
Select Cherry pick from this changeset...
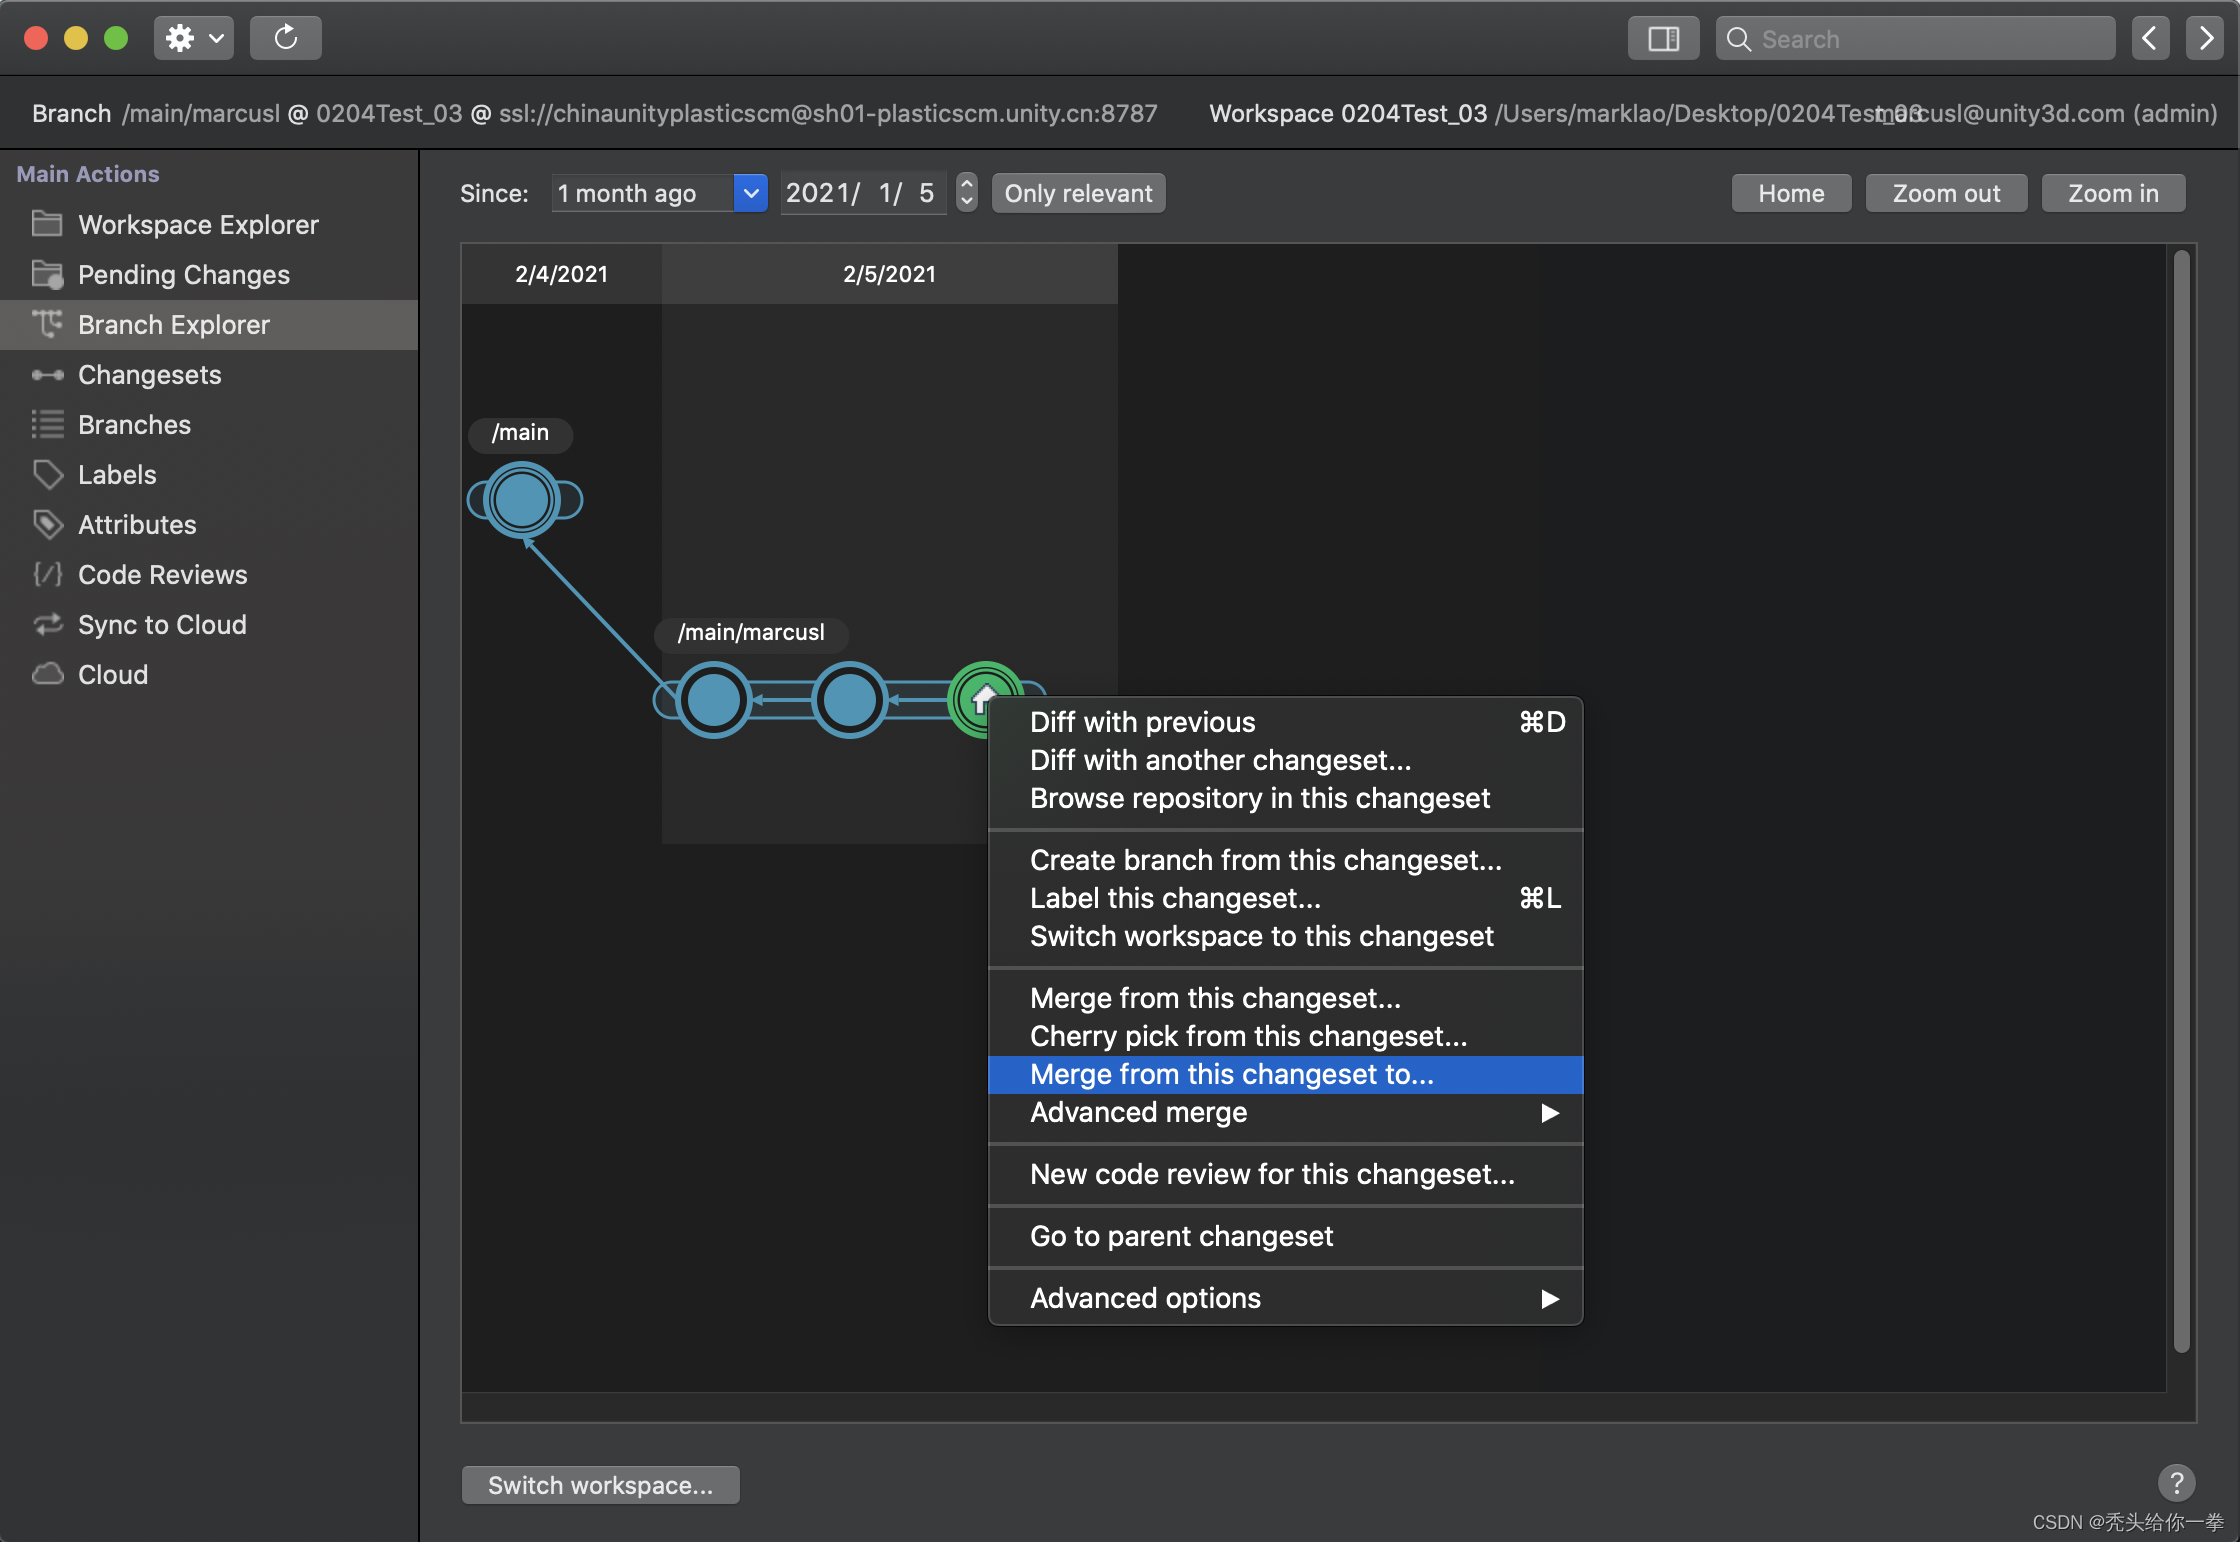click(1248, 1037)
